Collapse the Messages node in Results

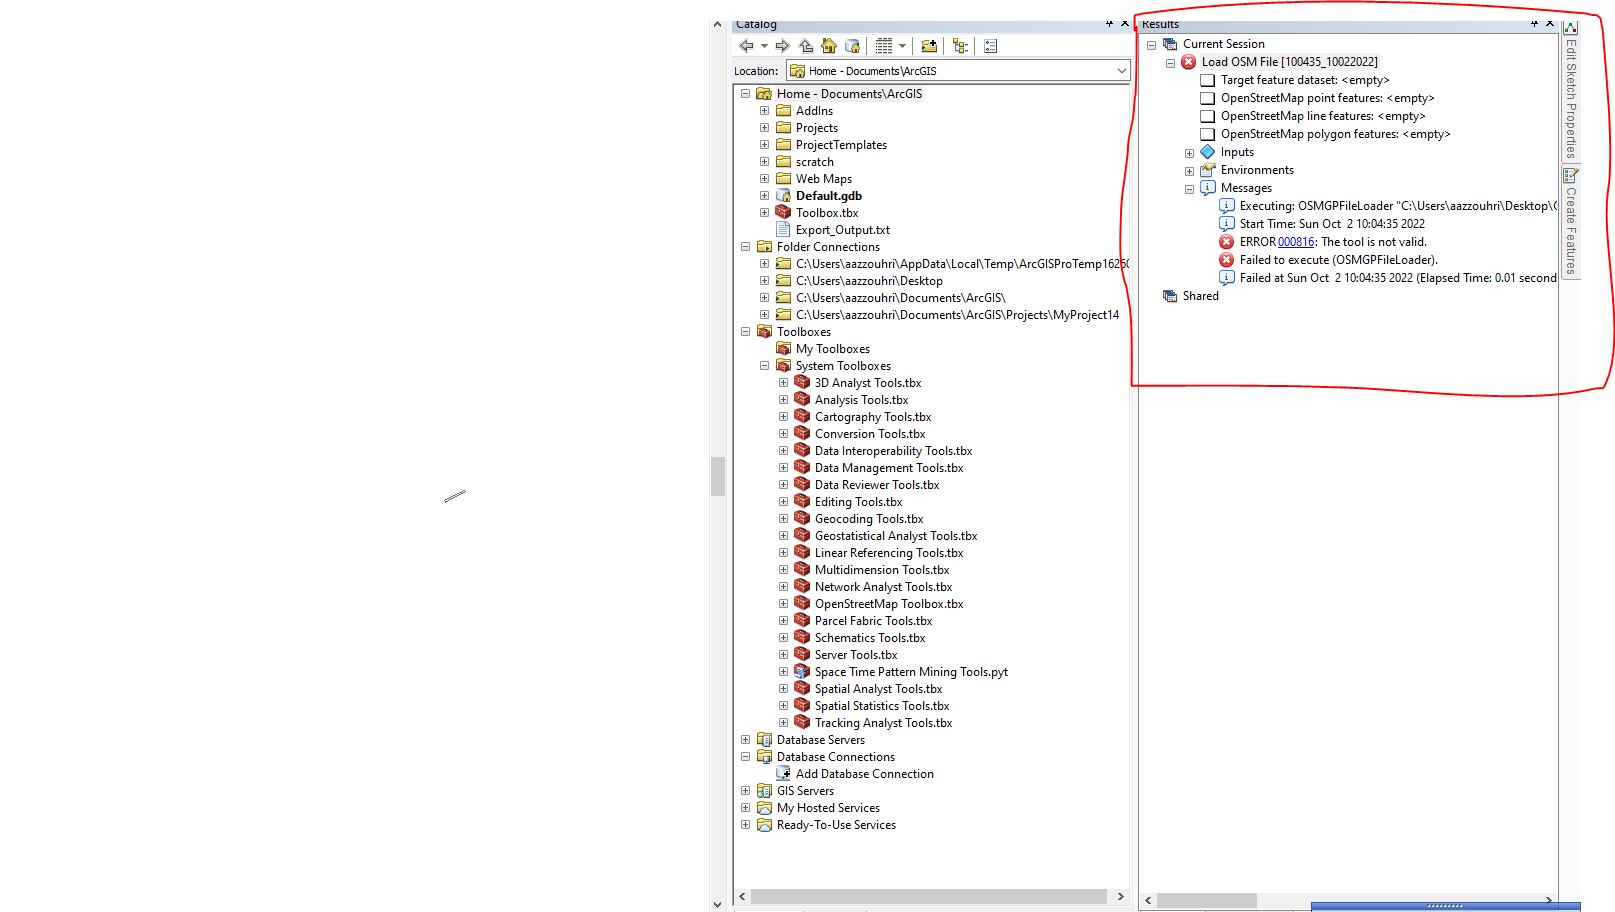coord(1189,188)
